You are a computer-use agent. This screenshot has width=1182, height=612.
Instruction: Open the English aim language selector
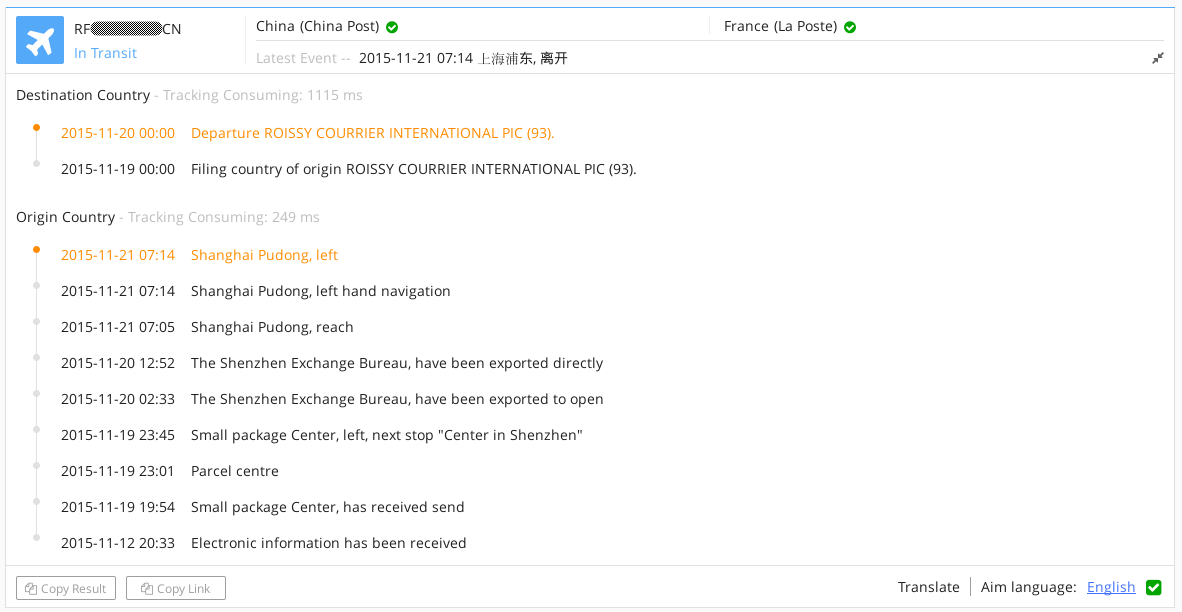[x=1111, y=587]
